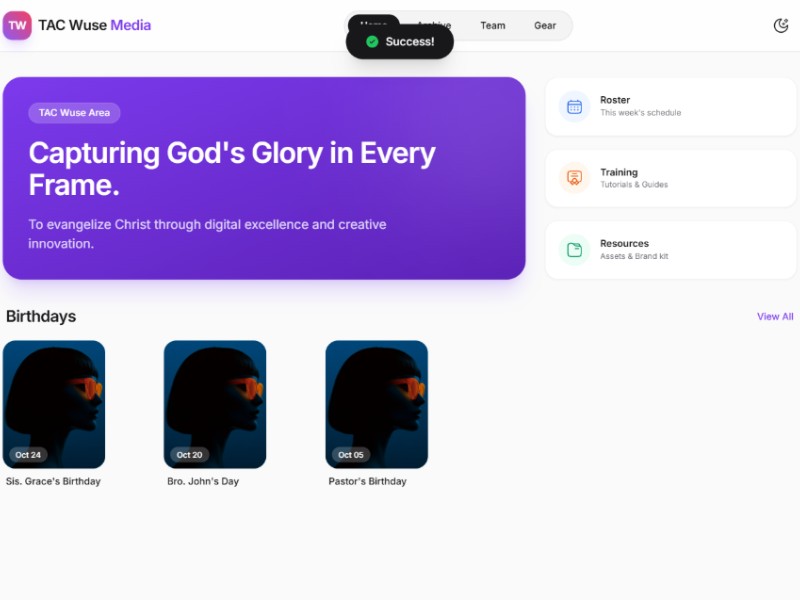Toggle dark mode with the moon icon

781,25
